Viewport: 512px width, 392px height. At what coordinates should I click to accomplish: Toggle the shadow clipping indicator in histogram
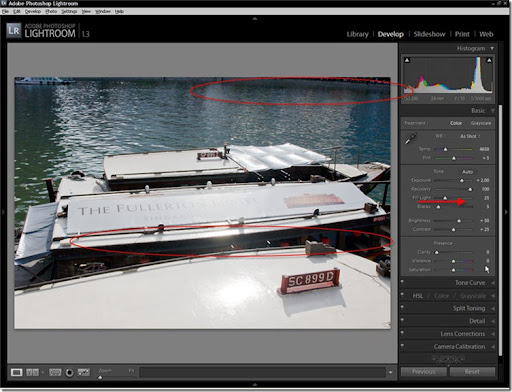click(407, 60)
